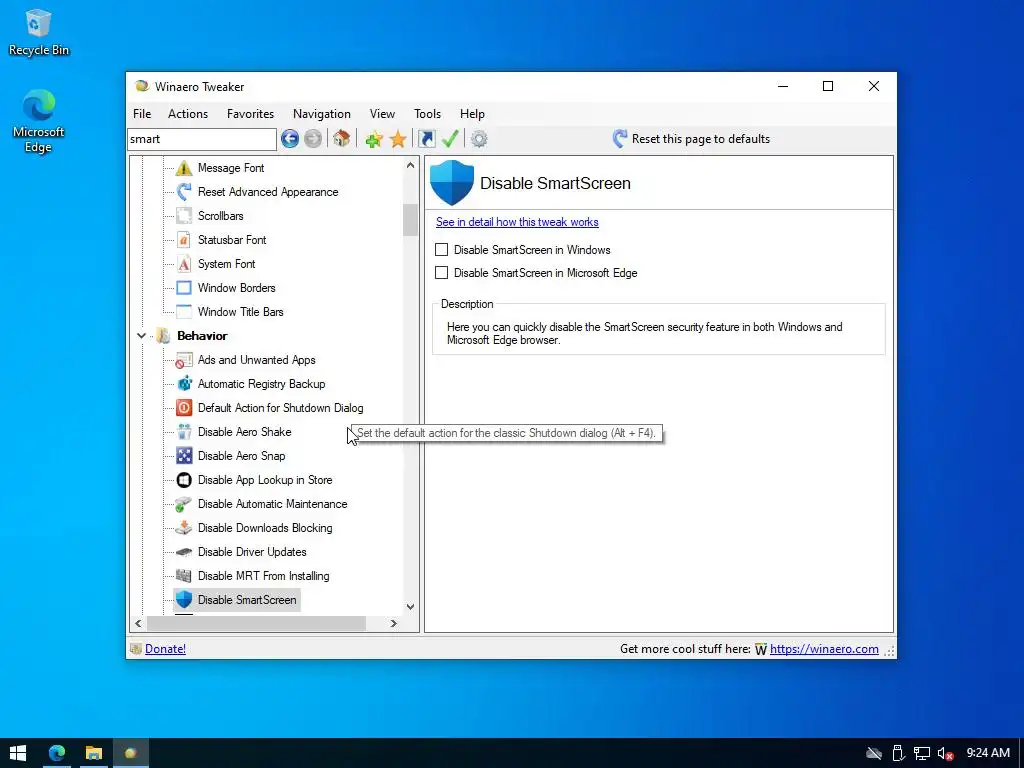This screenshot has height=768, width=1024.
Task: Click the Message Font warning icon
Action: coord(184,168)
